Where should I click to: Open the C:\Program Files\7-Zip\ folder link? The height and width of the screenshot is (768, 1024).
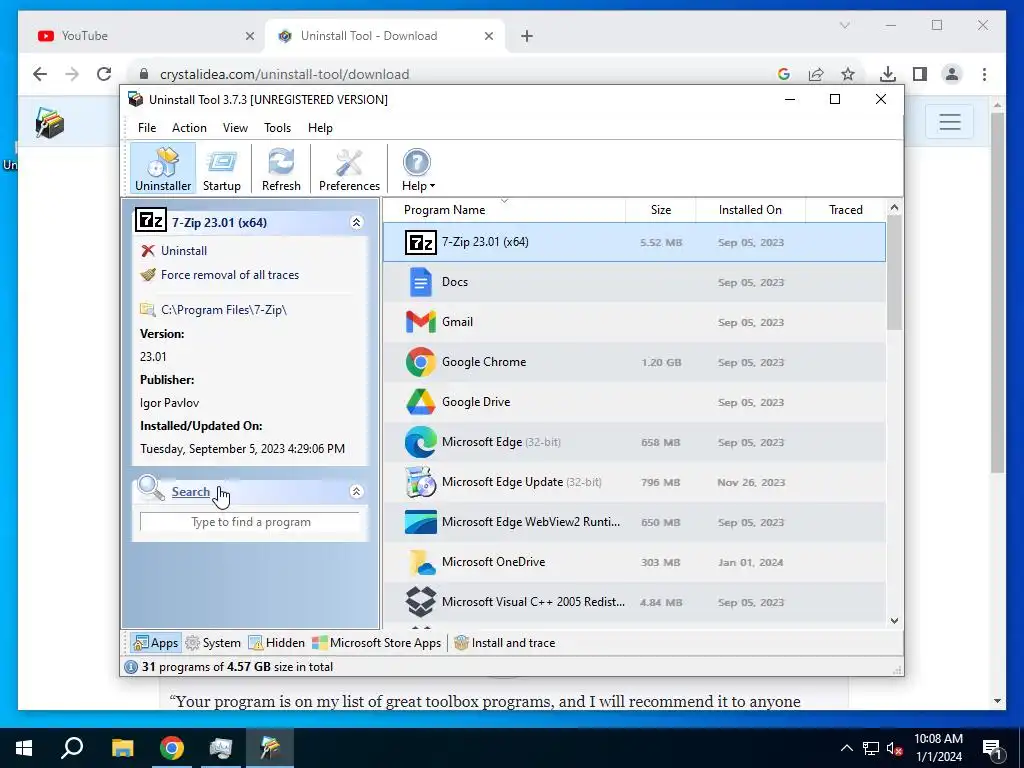pos(224,310)
